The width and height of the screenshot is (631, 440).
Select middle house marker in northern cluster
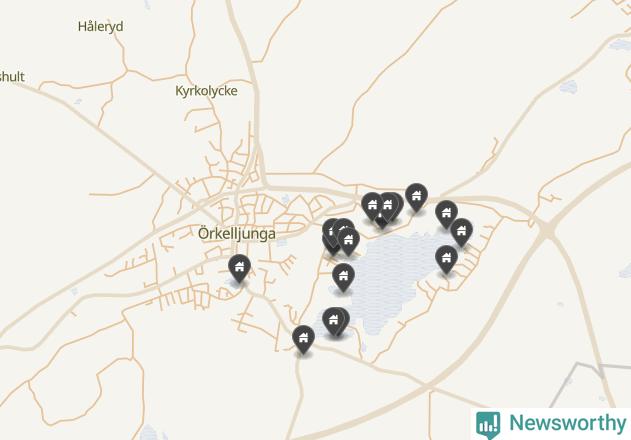pyautogui.click(x=387, y=205)
